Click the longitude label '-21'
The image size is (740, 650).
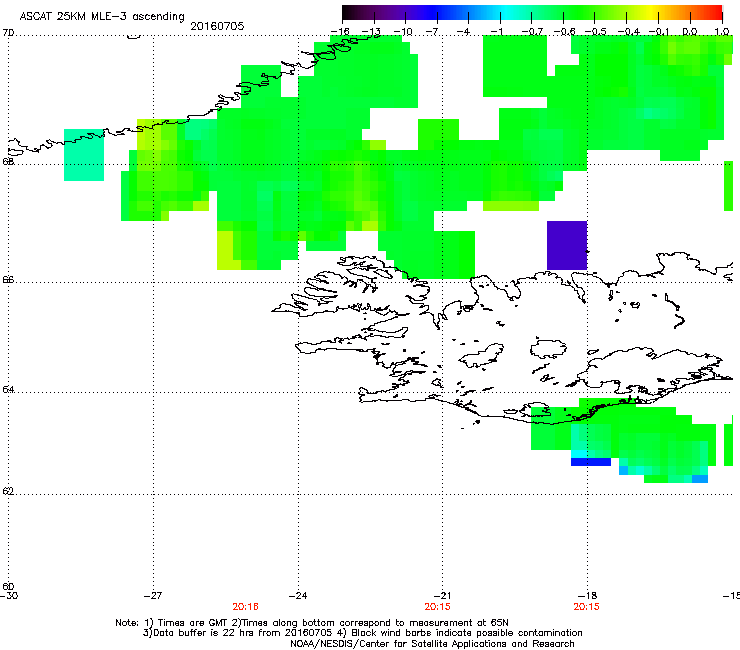[x=443, y=596]
